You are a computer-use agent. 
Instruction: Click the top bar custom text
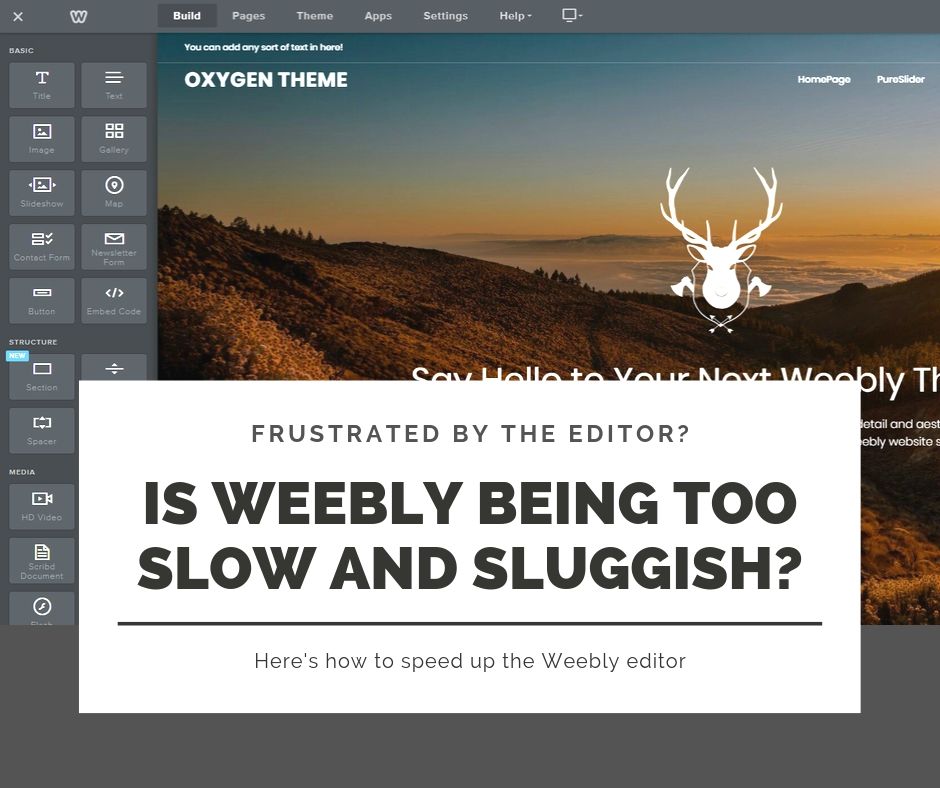pos(263,47)
